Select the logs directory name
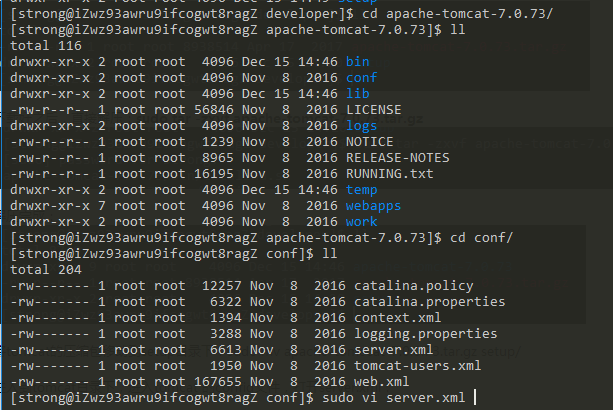This screenshot has height=410, width=613. point(362,126)
